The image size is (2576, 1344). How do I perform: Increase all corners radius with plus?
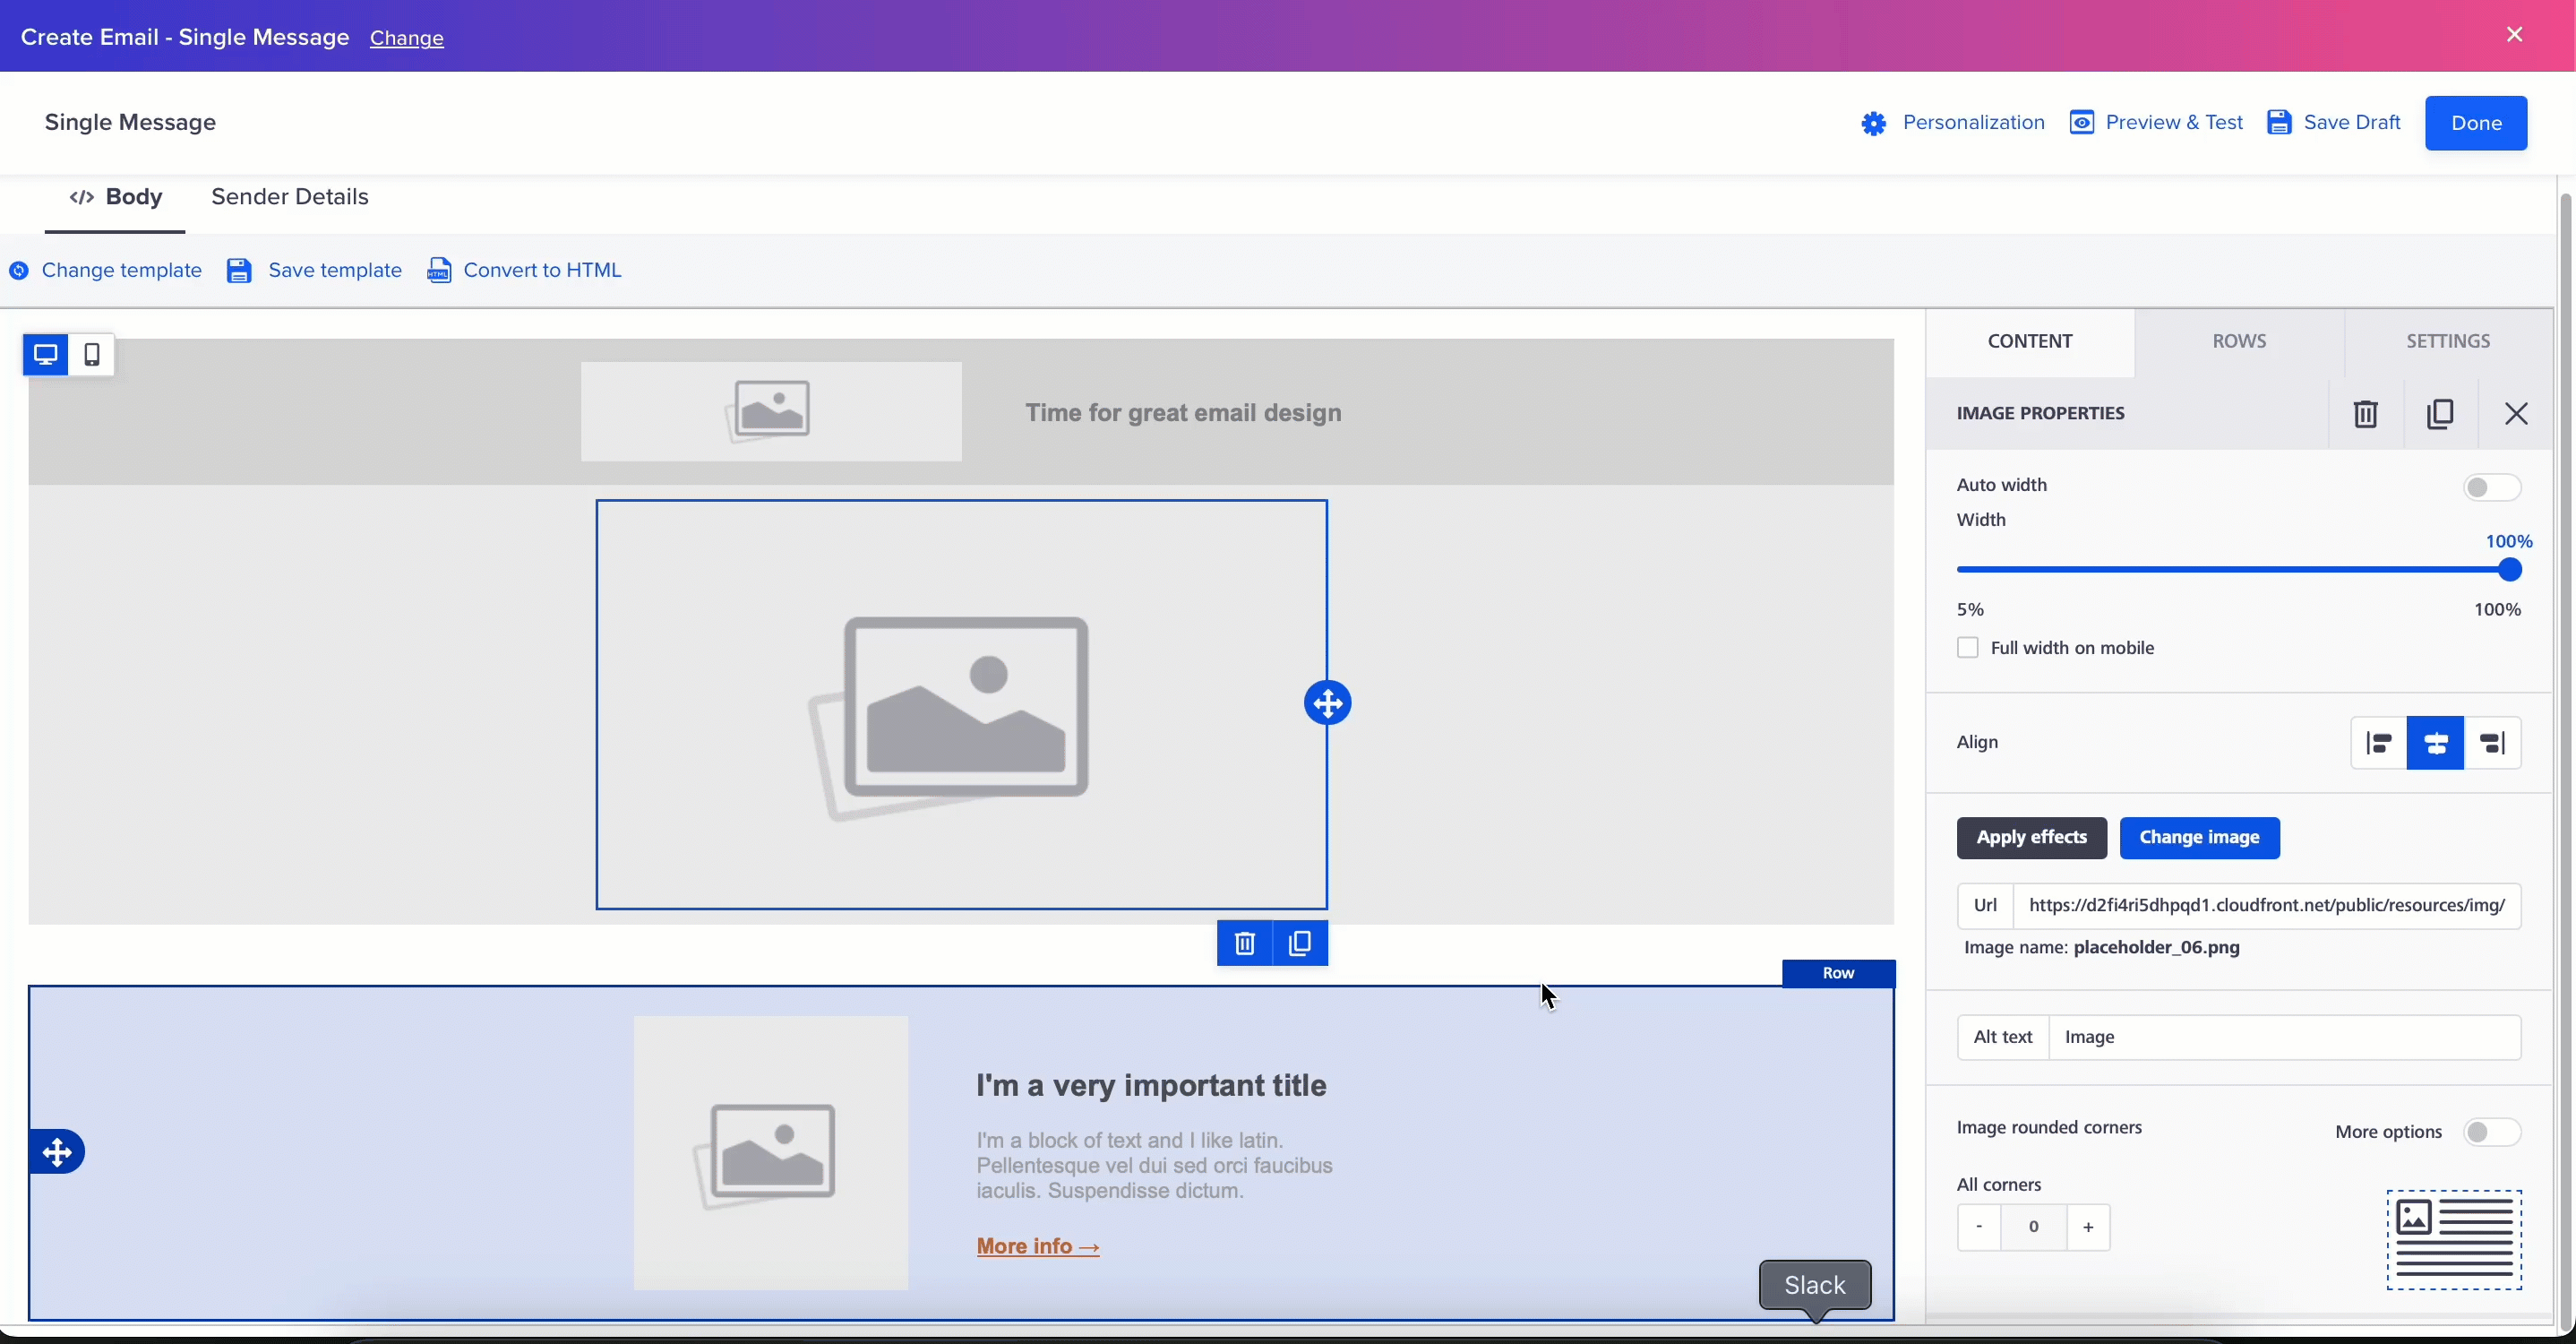2088,1227
